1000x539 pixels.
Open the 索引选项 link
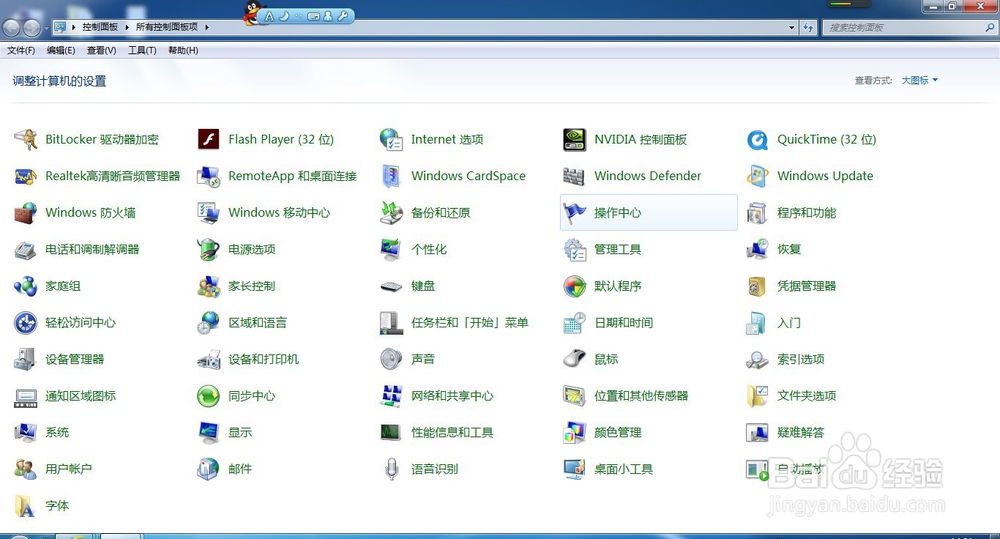tap(800, 359)
